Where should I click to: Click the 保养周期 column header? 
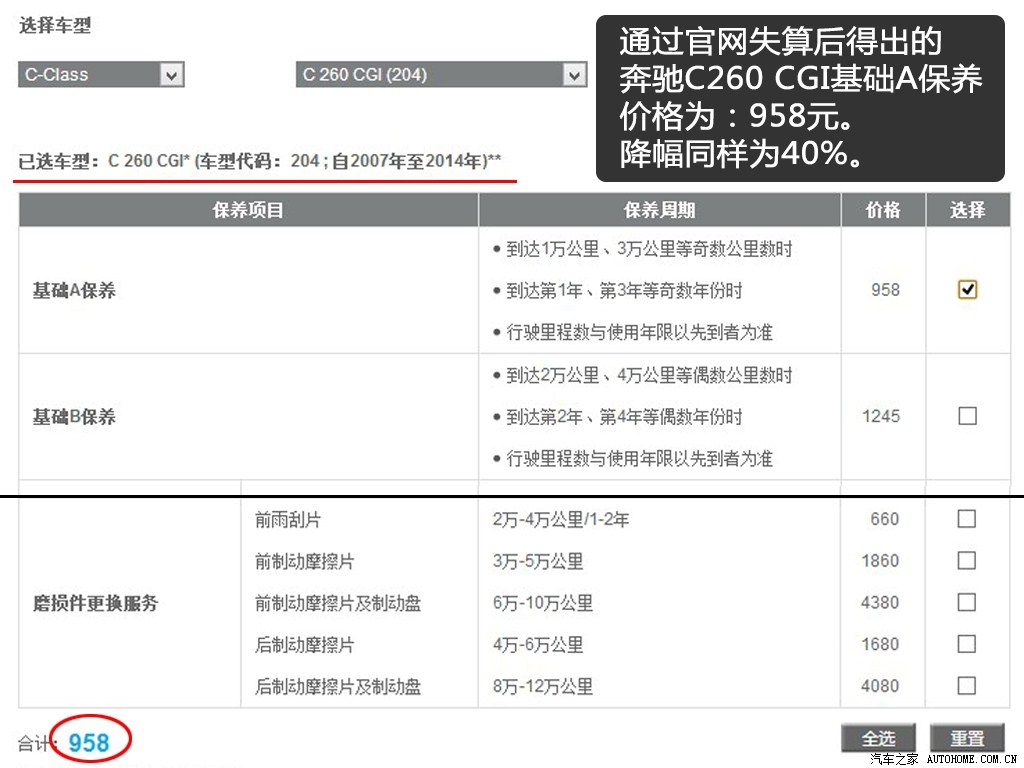coord(660,210)
